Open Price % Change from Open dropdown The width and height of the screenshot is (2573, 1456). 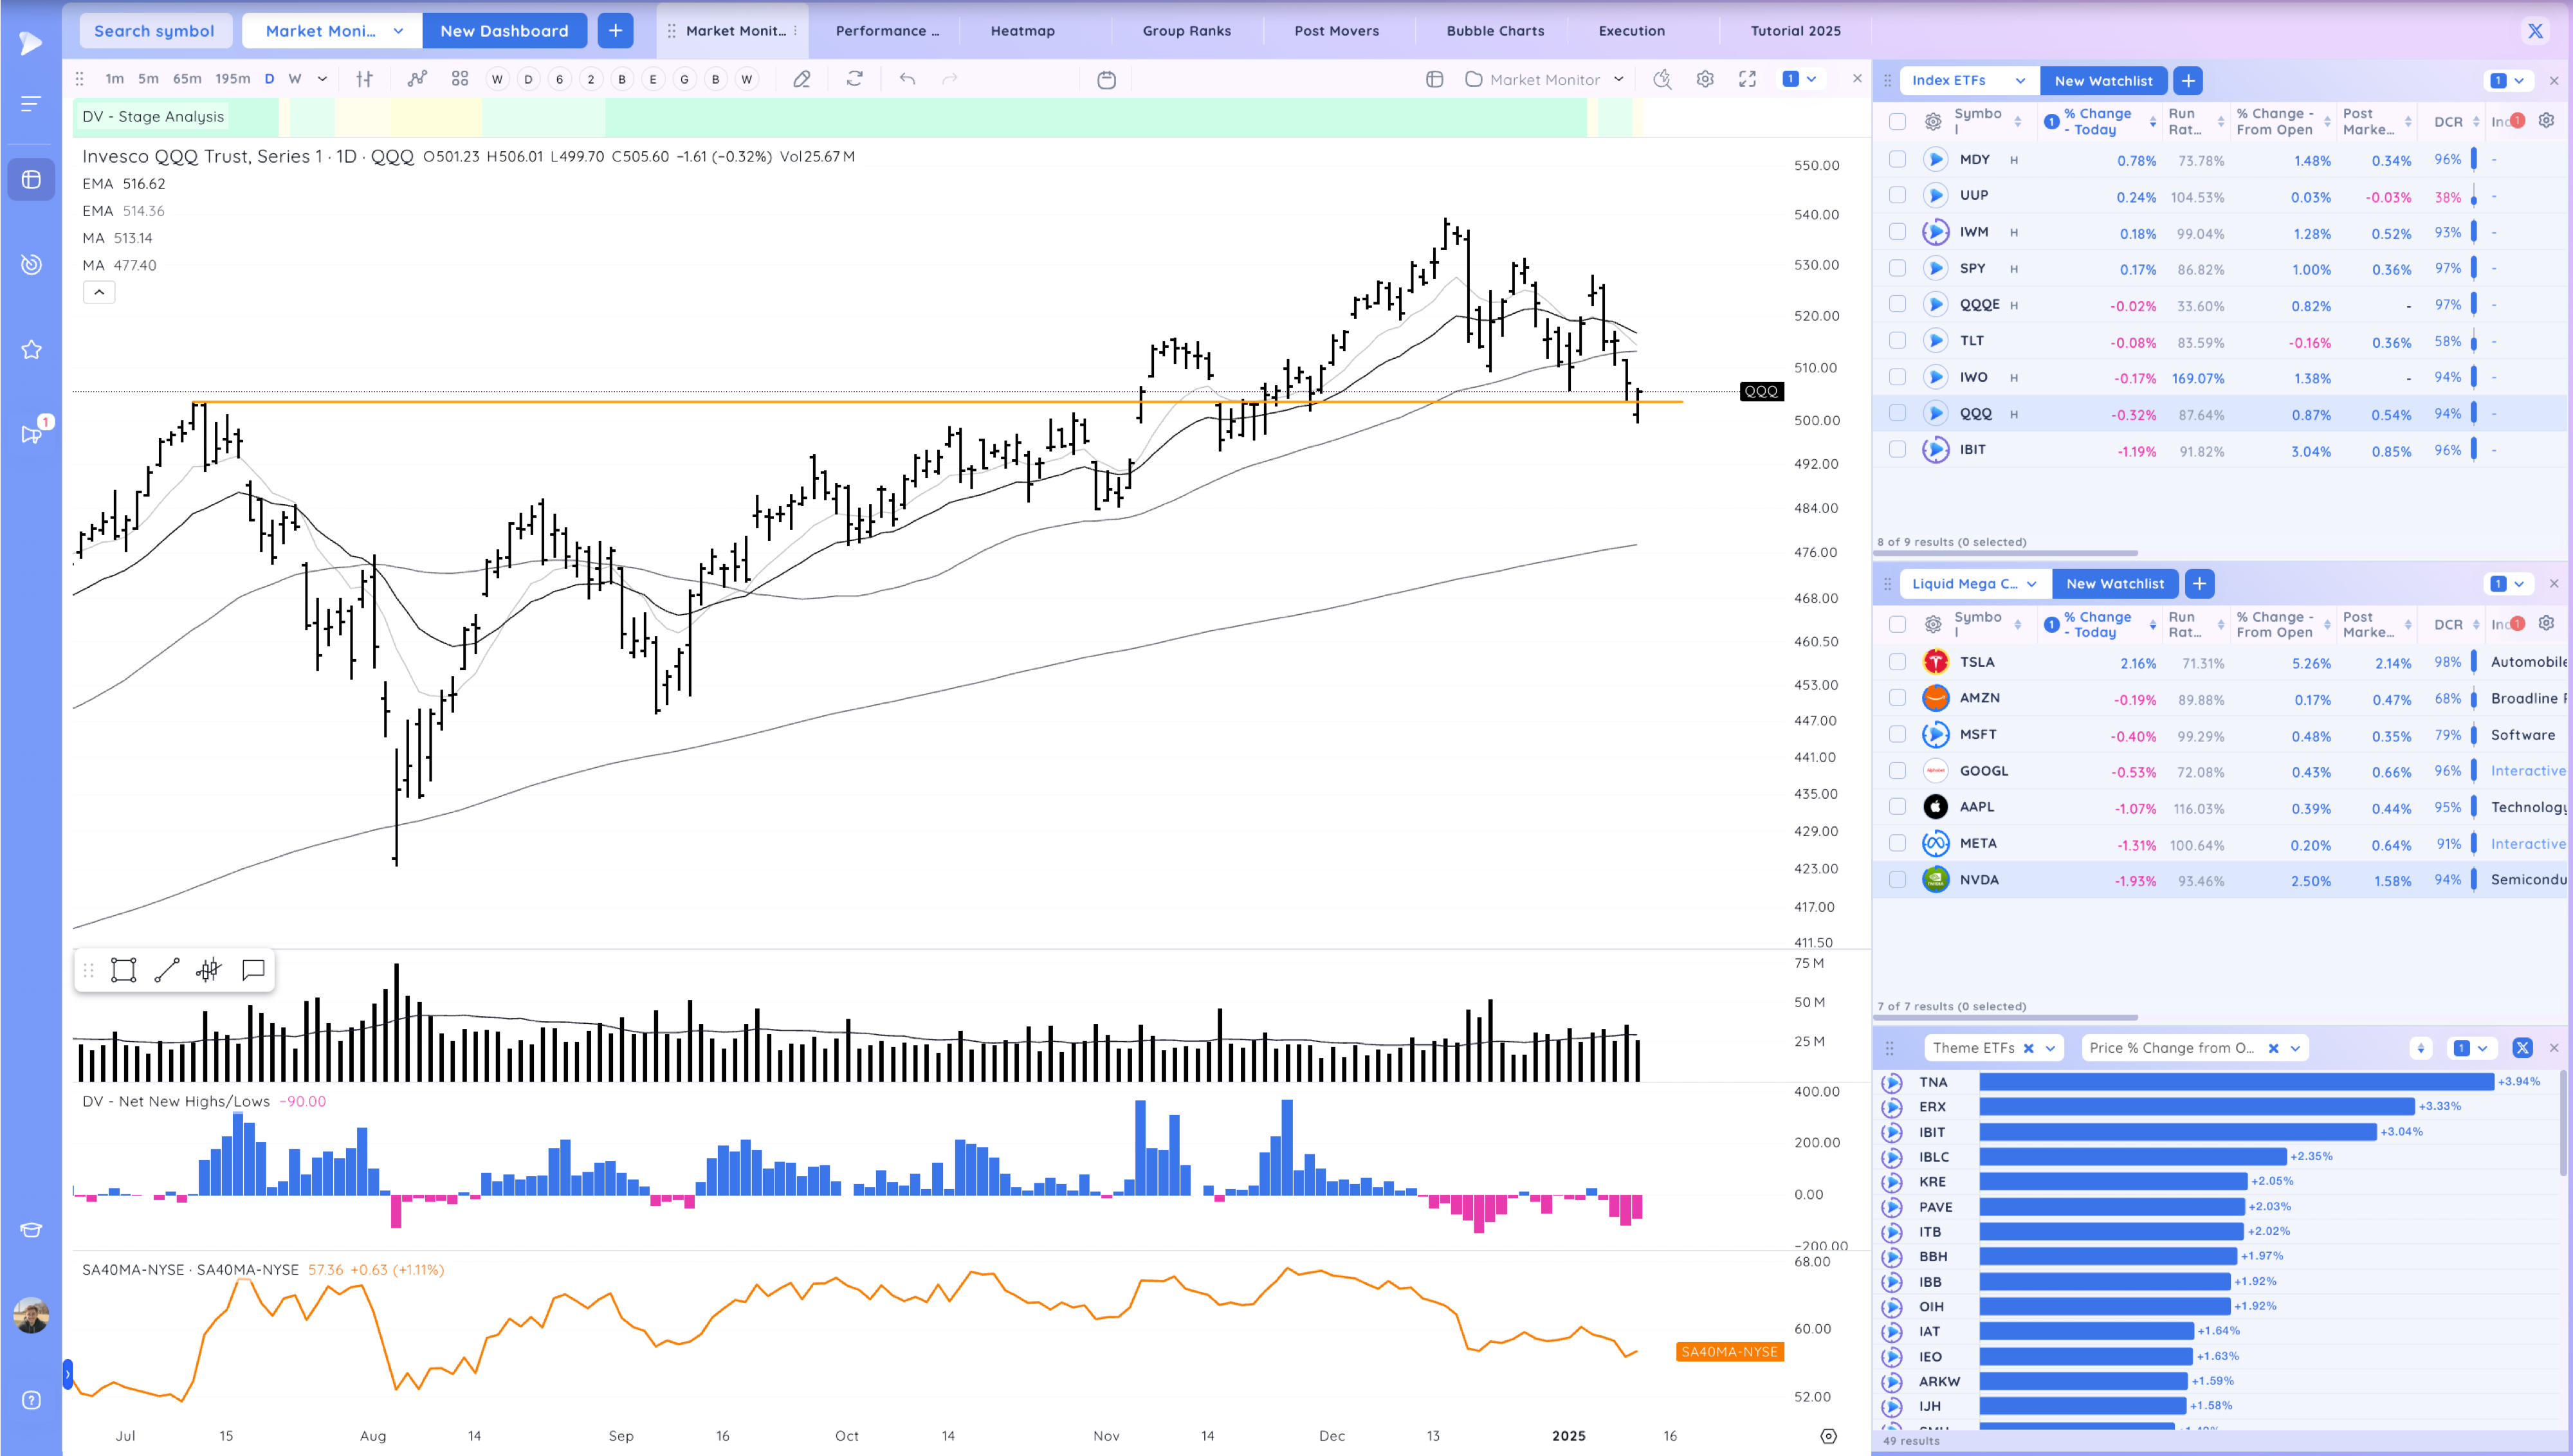click(x=2296, y=1048)
